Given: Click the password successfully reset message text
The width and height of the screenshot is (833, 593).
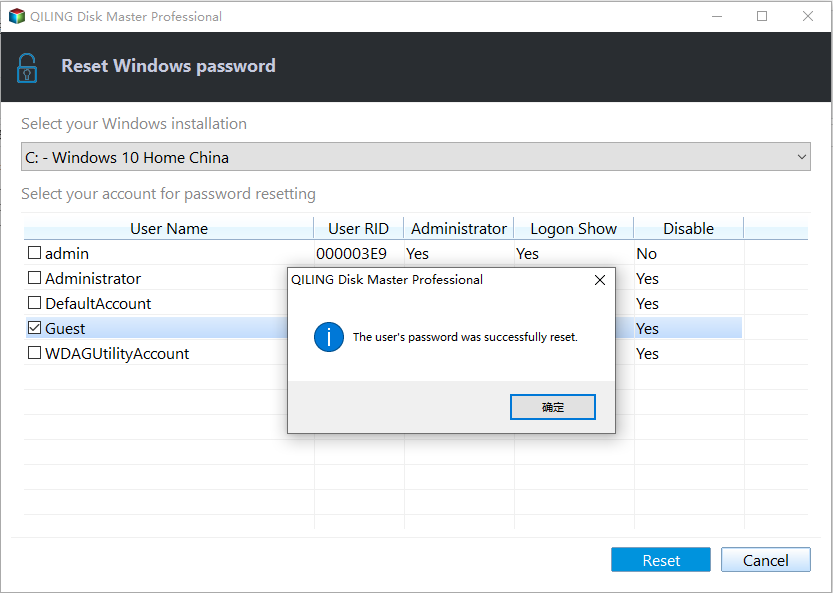Looking at the screenshot, I should [x=465, y=337].
